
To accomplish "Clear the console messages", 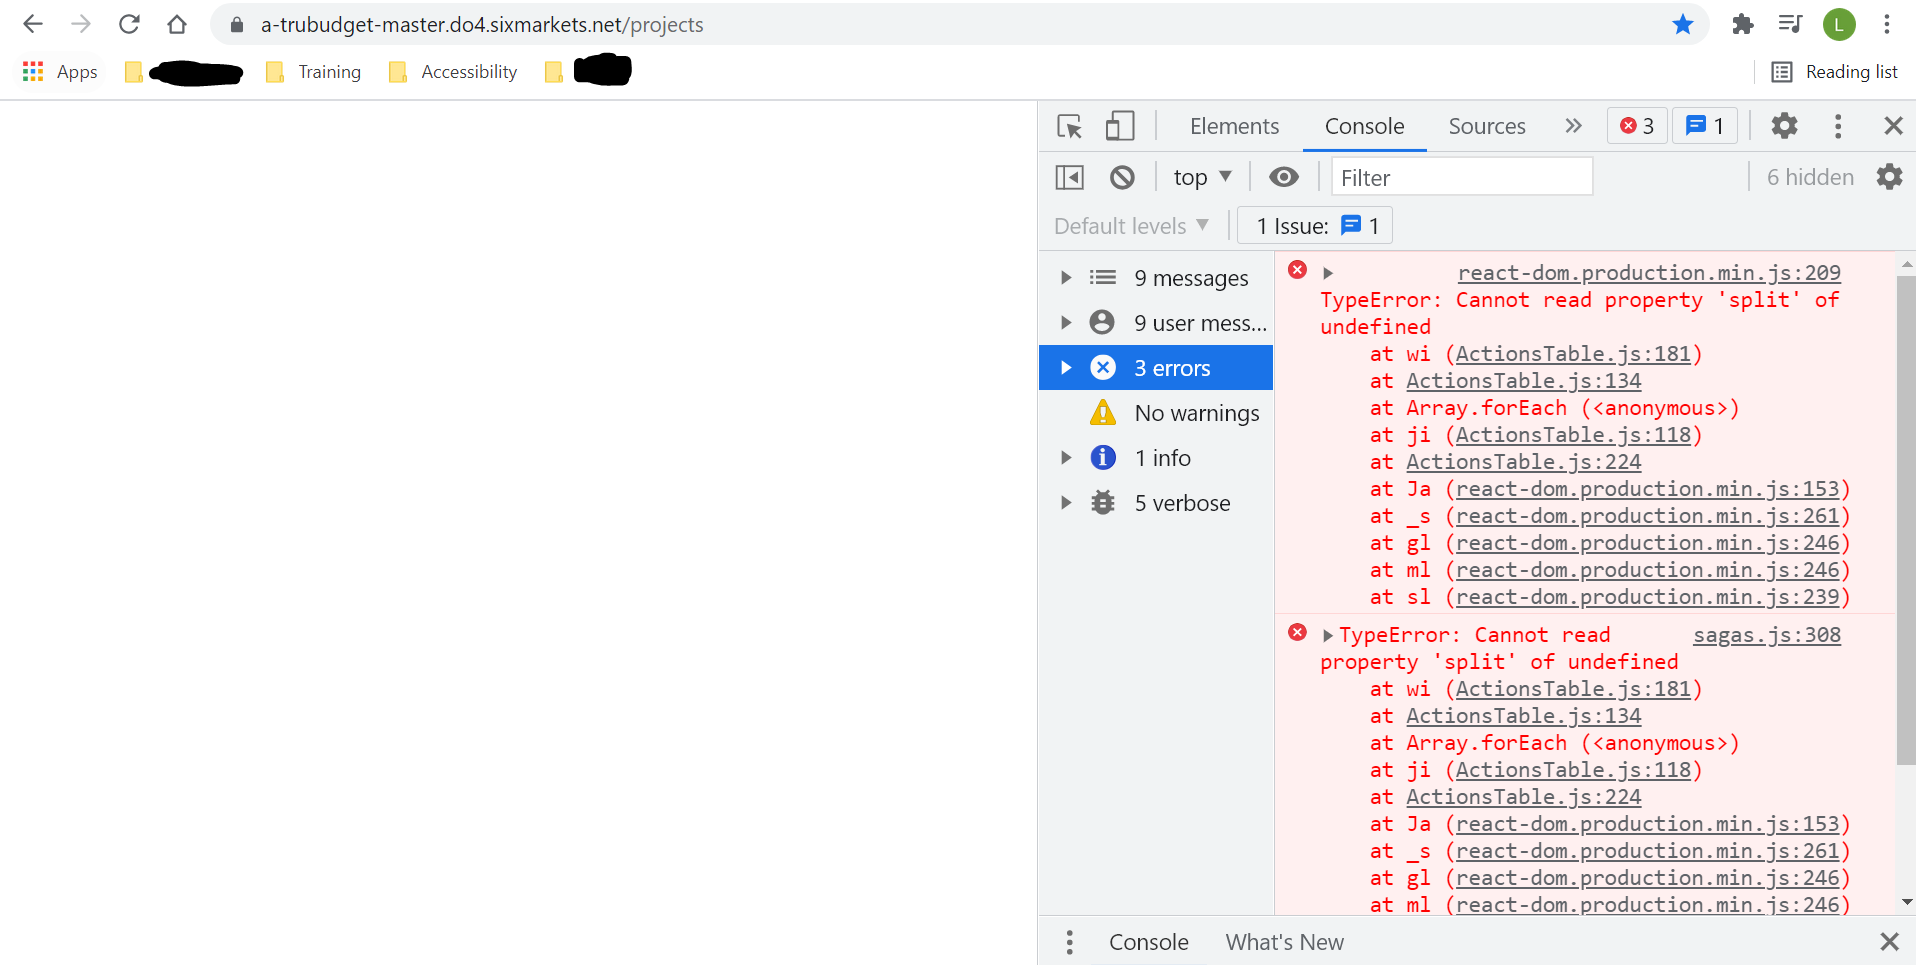I will (x=1122, y=176).
